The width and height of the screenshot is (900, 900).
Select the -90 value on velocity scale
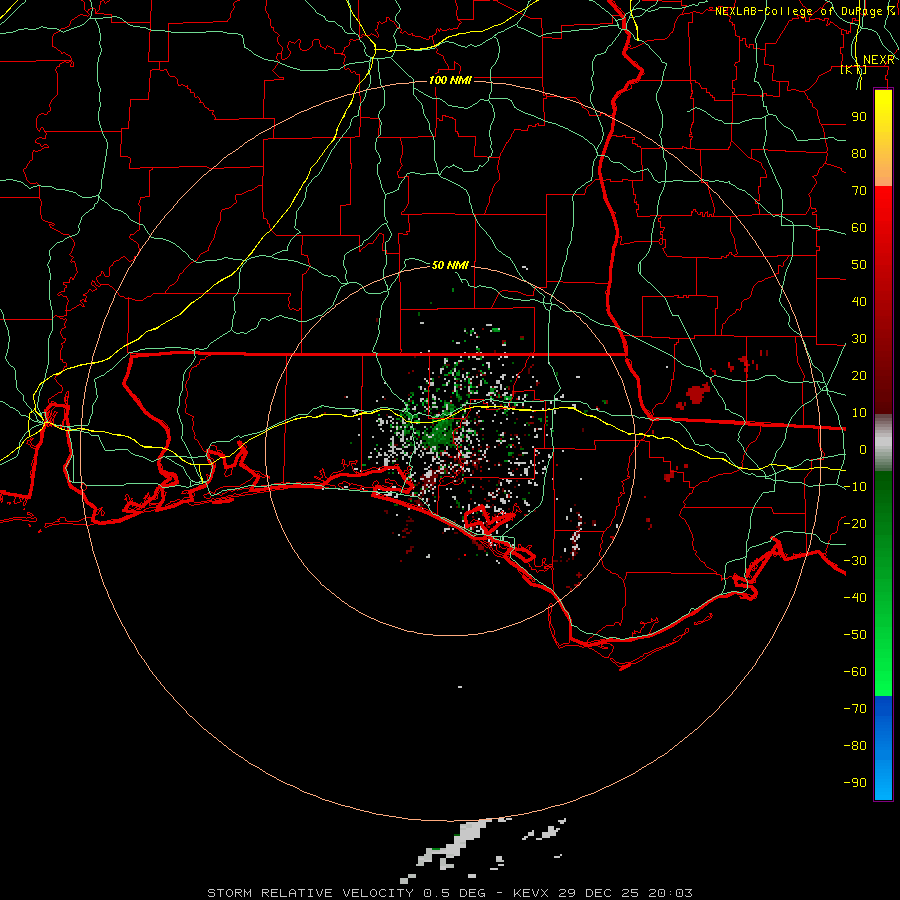point(855,782)
